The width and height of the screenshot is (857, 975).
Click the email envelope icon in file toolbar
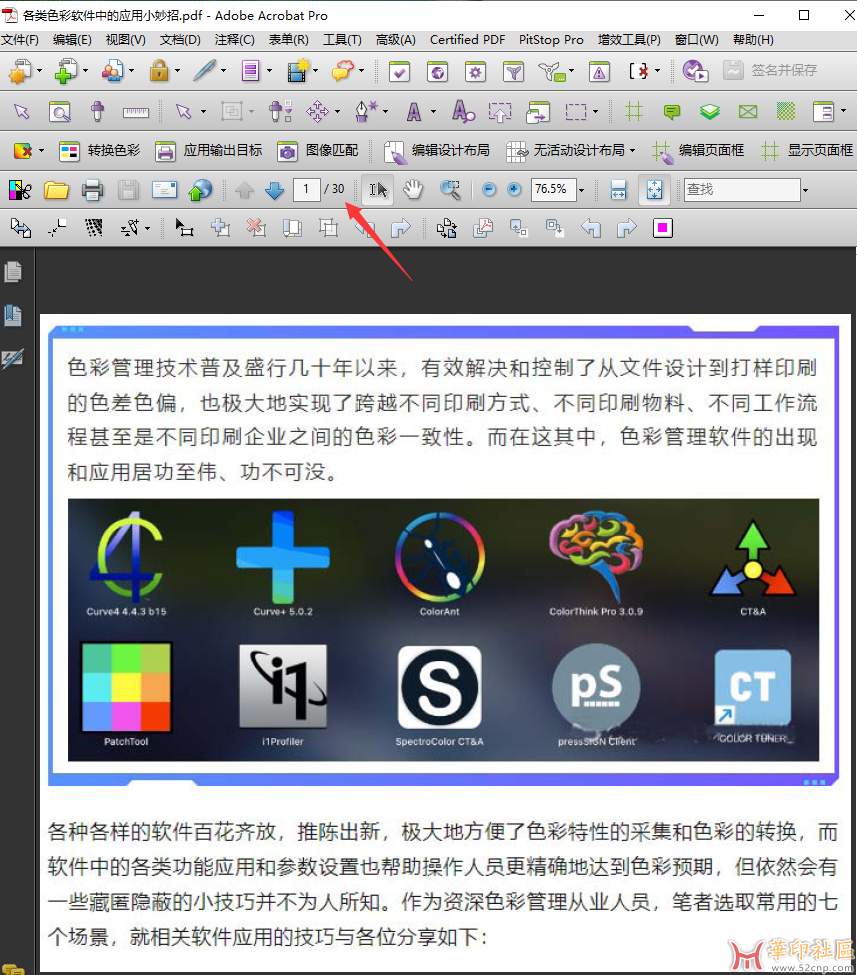[164, 190]
